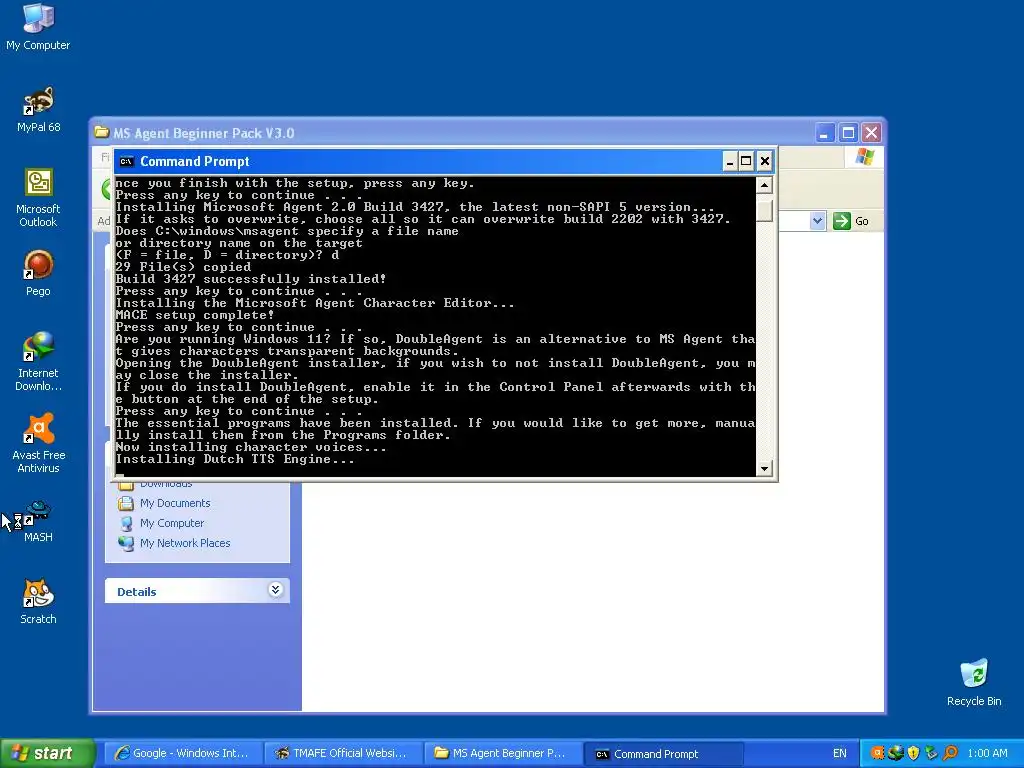Click the globe network tray icon

pos(895,753)
